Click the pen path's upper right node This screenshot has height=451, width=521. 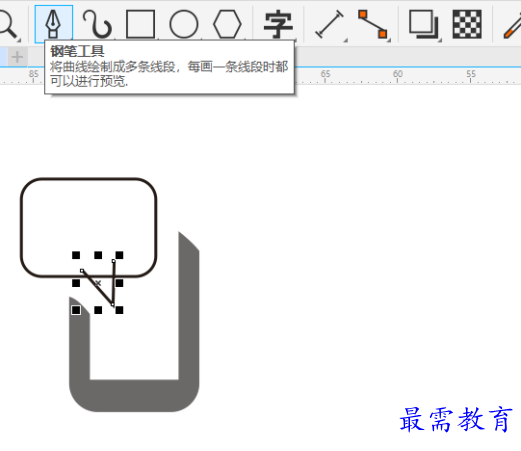pos(114,261)
